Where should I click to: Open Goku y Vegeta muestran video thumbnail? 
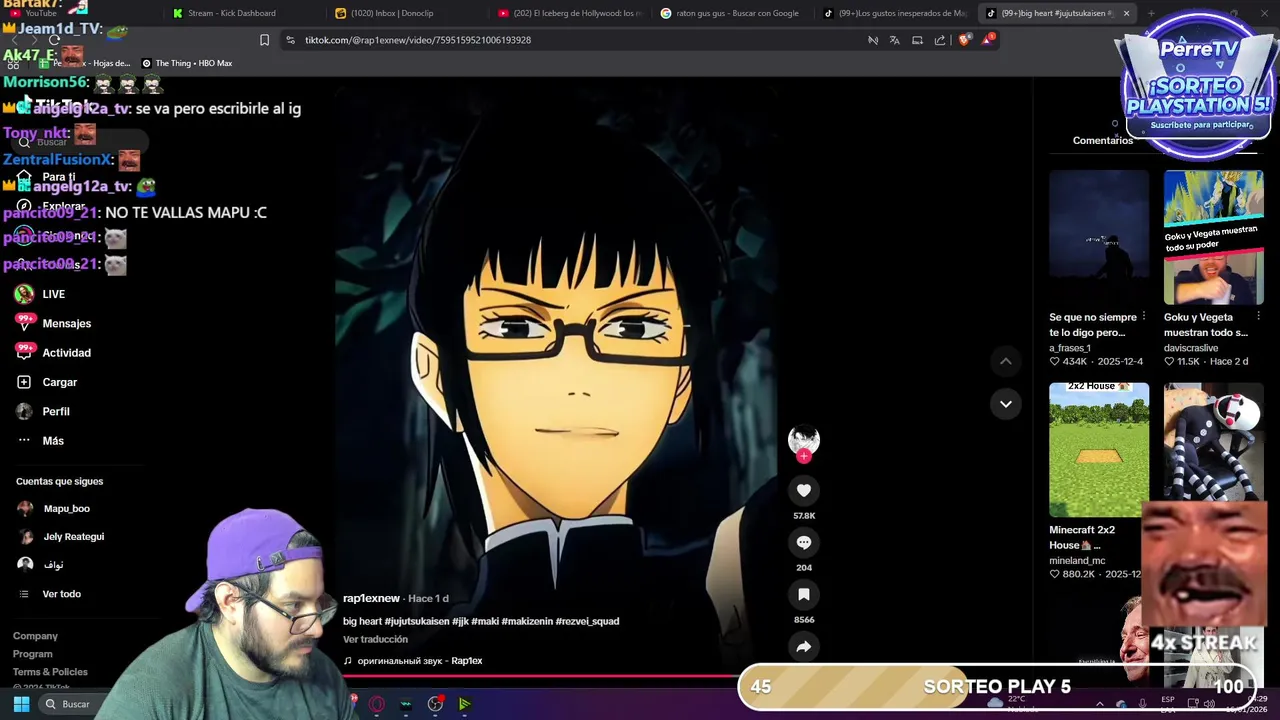click(1213, 237)
